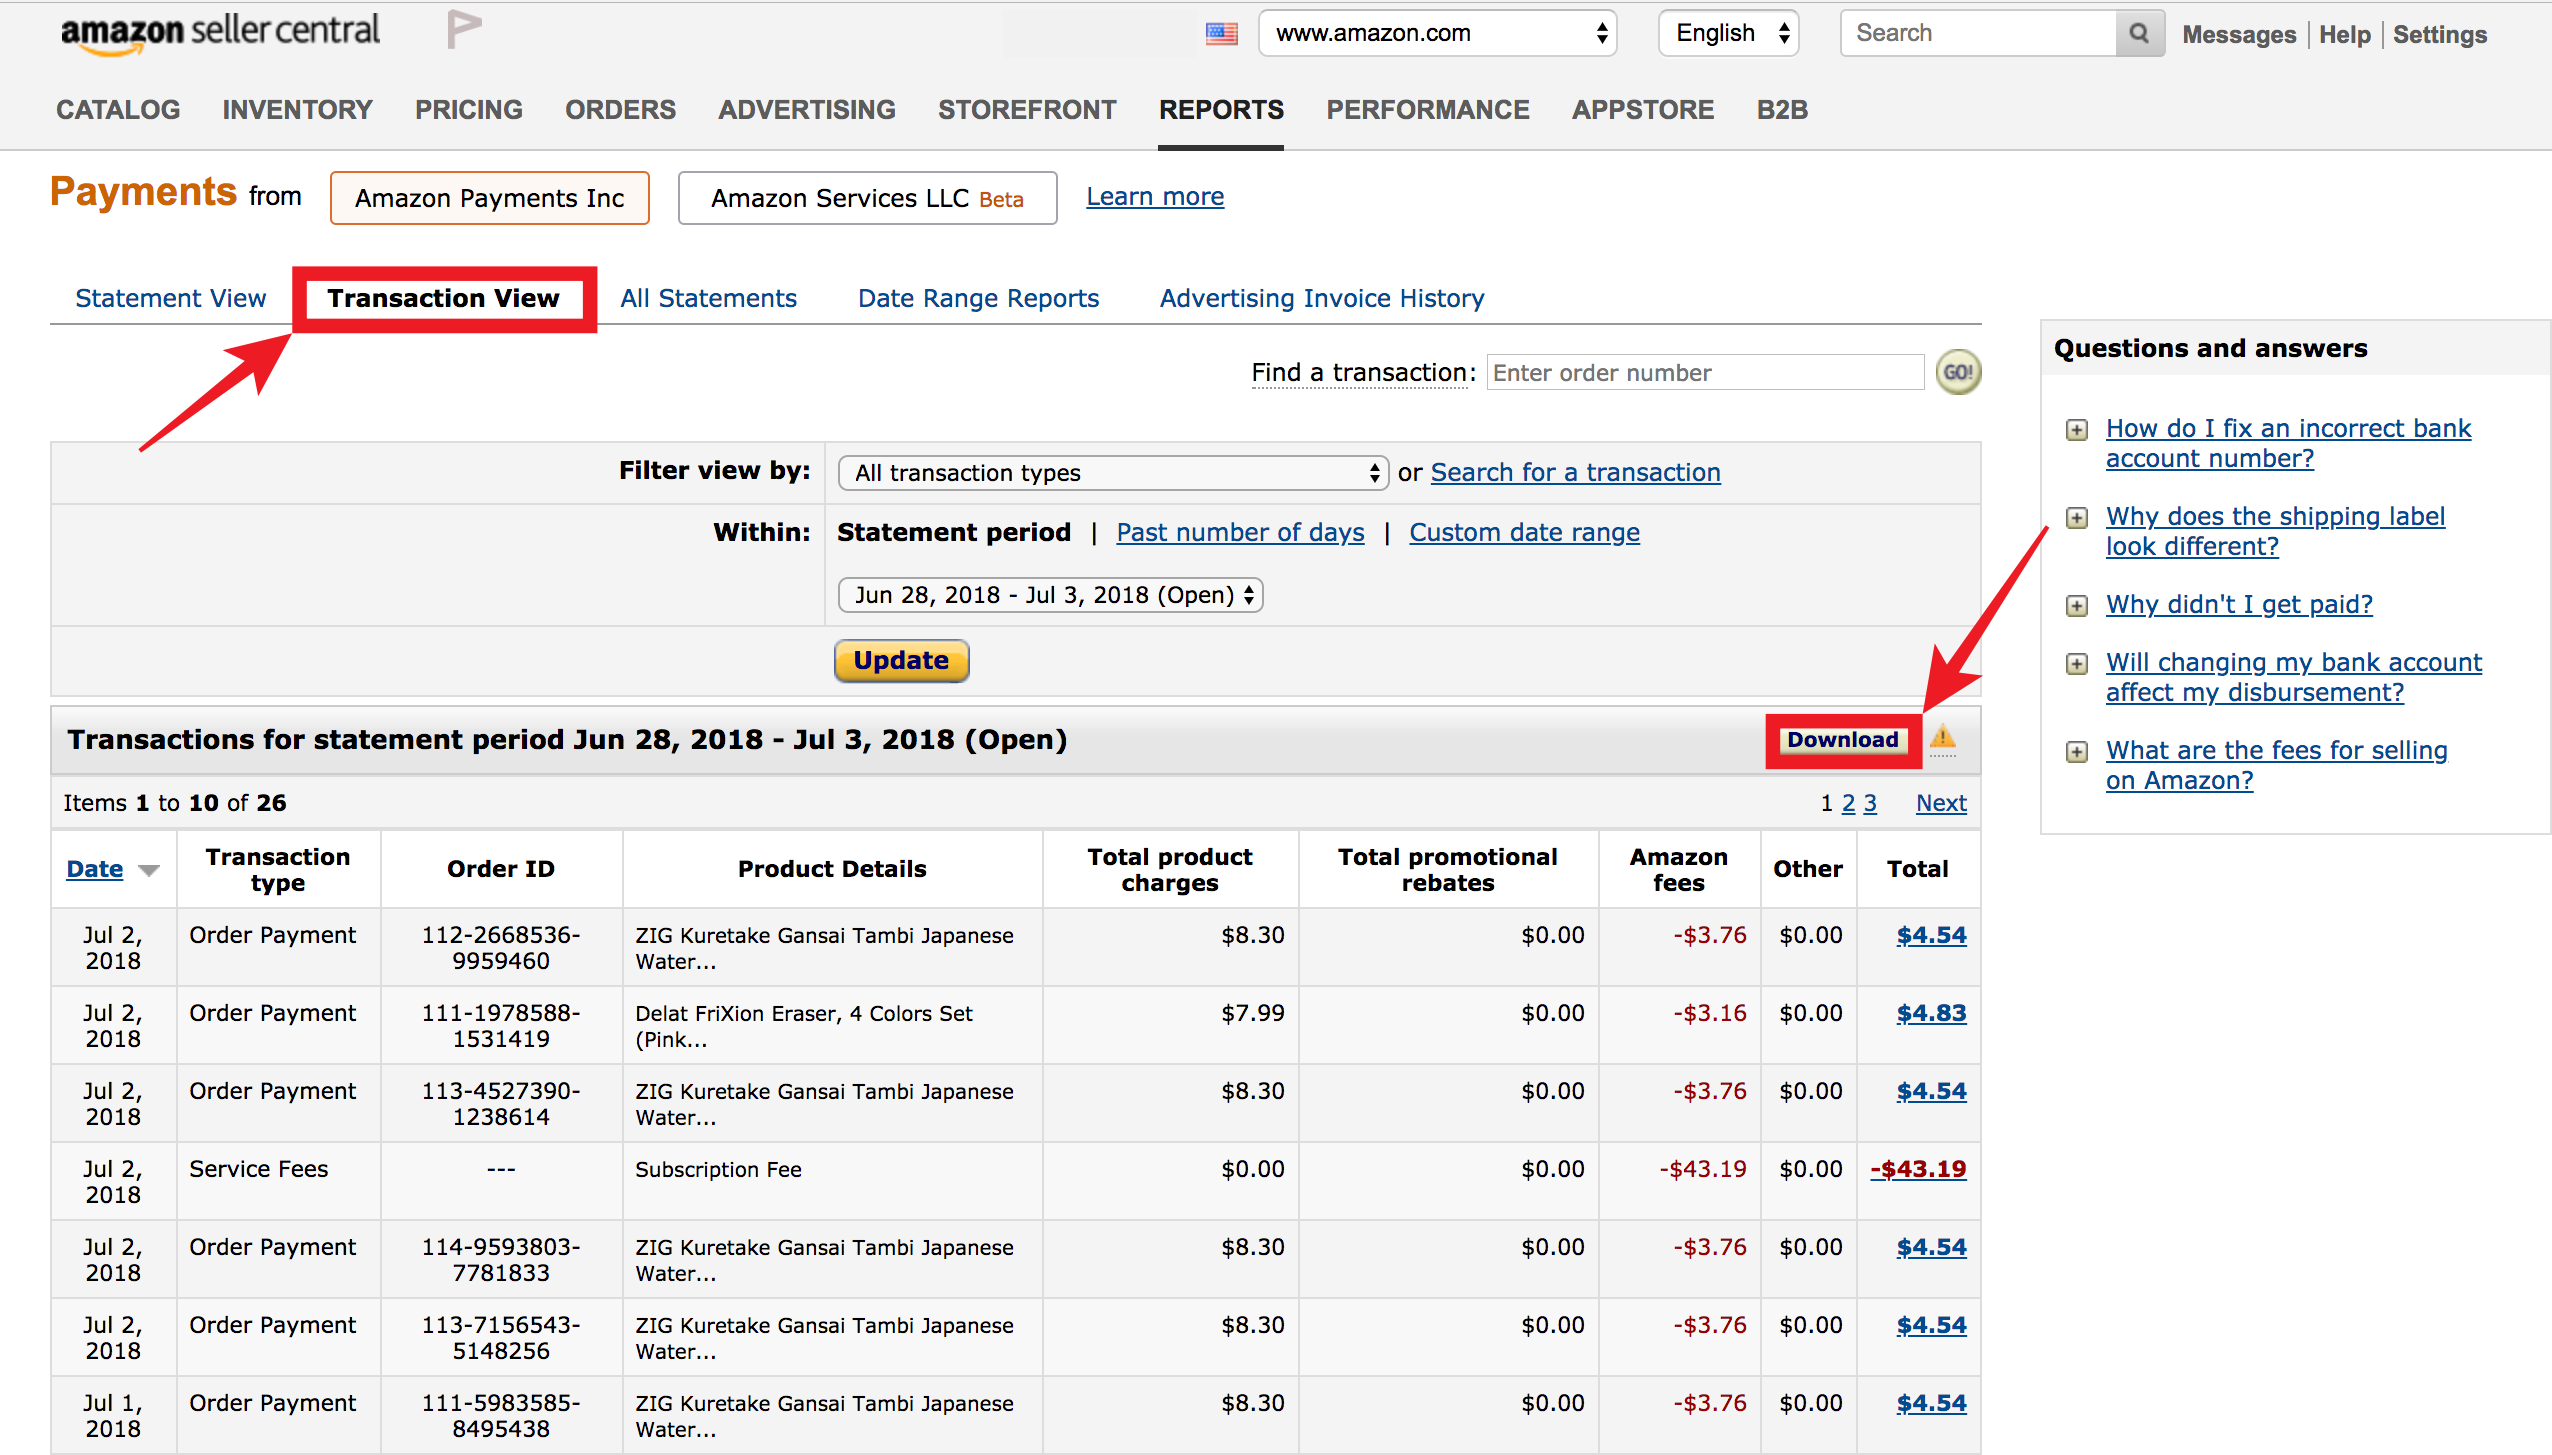Go to page 3 of transactions
Screen dimensions: 2552x1455
1869,803
